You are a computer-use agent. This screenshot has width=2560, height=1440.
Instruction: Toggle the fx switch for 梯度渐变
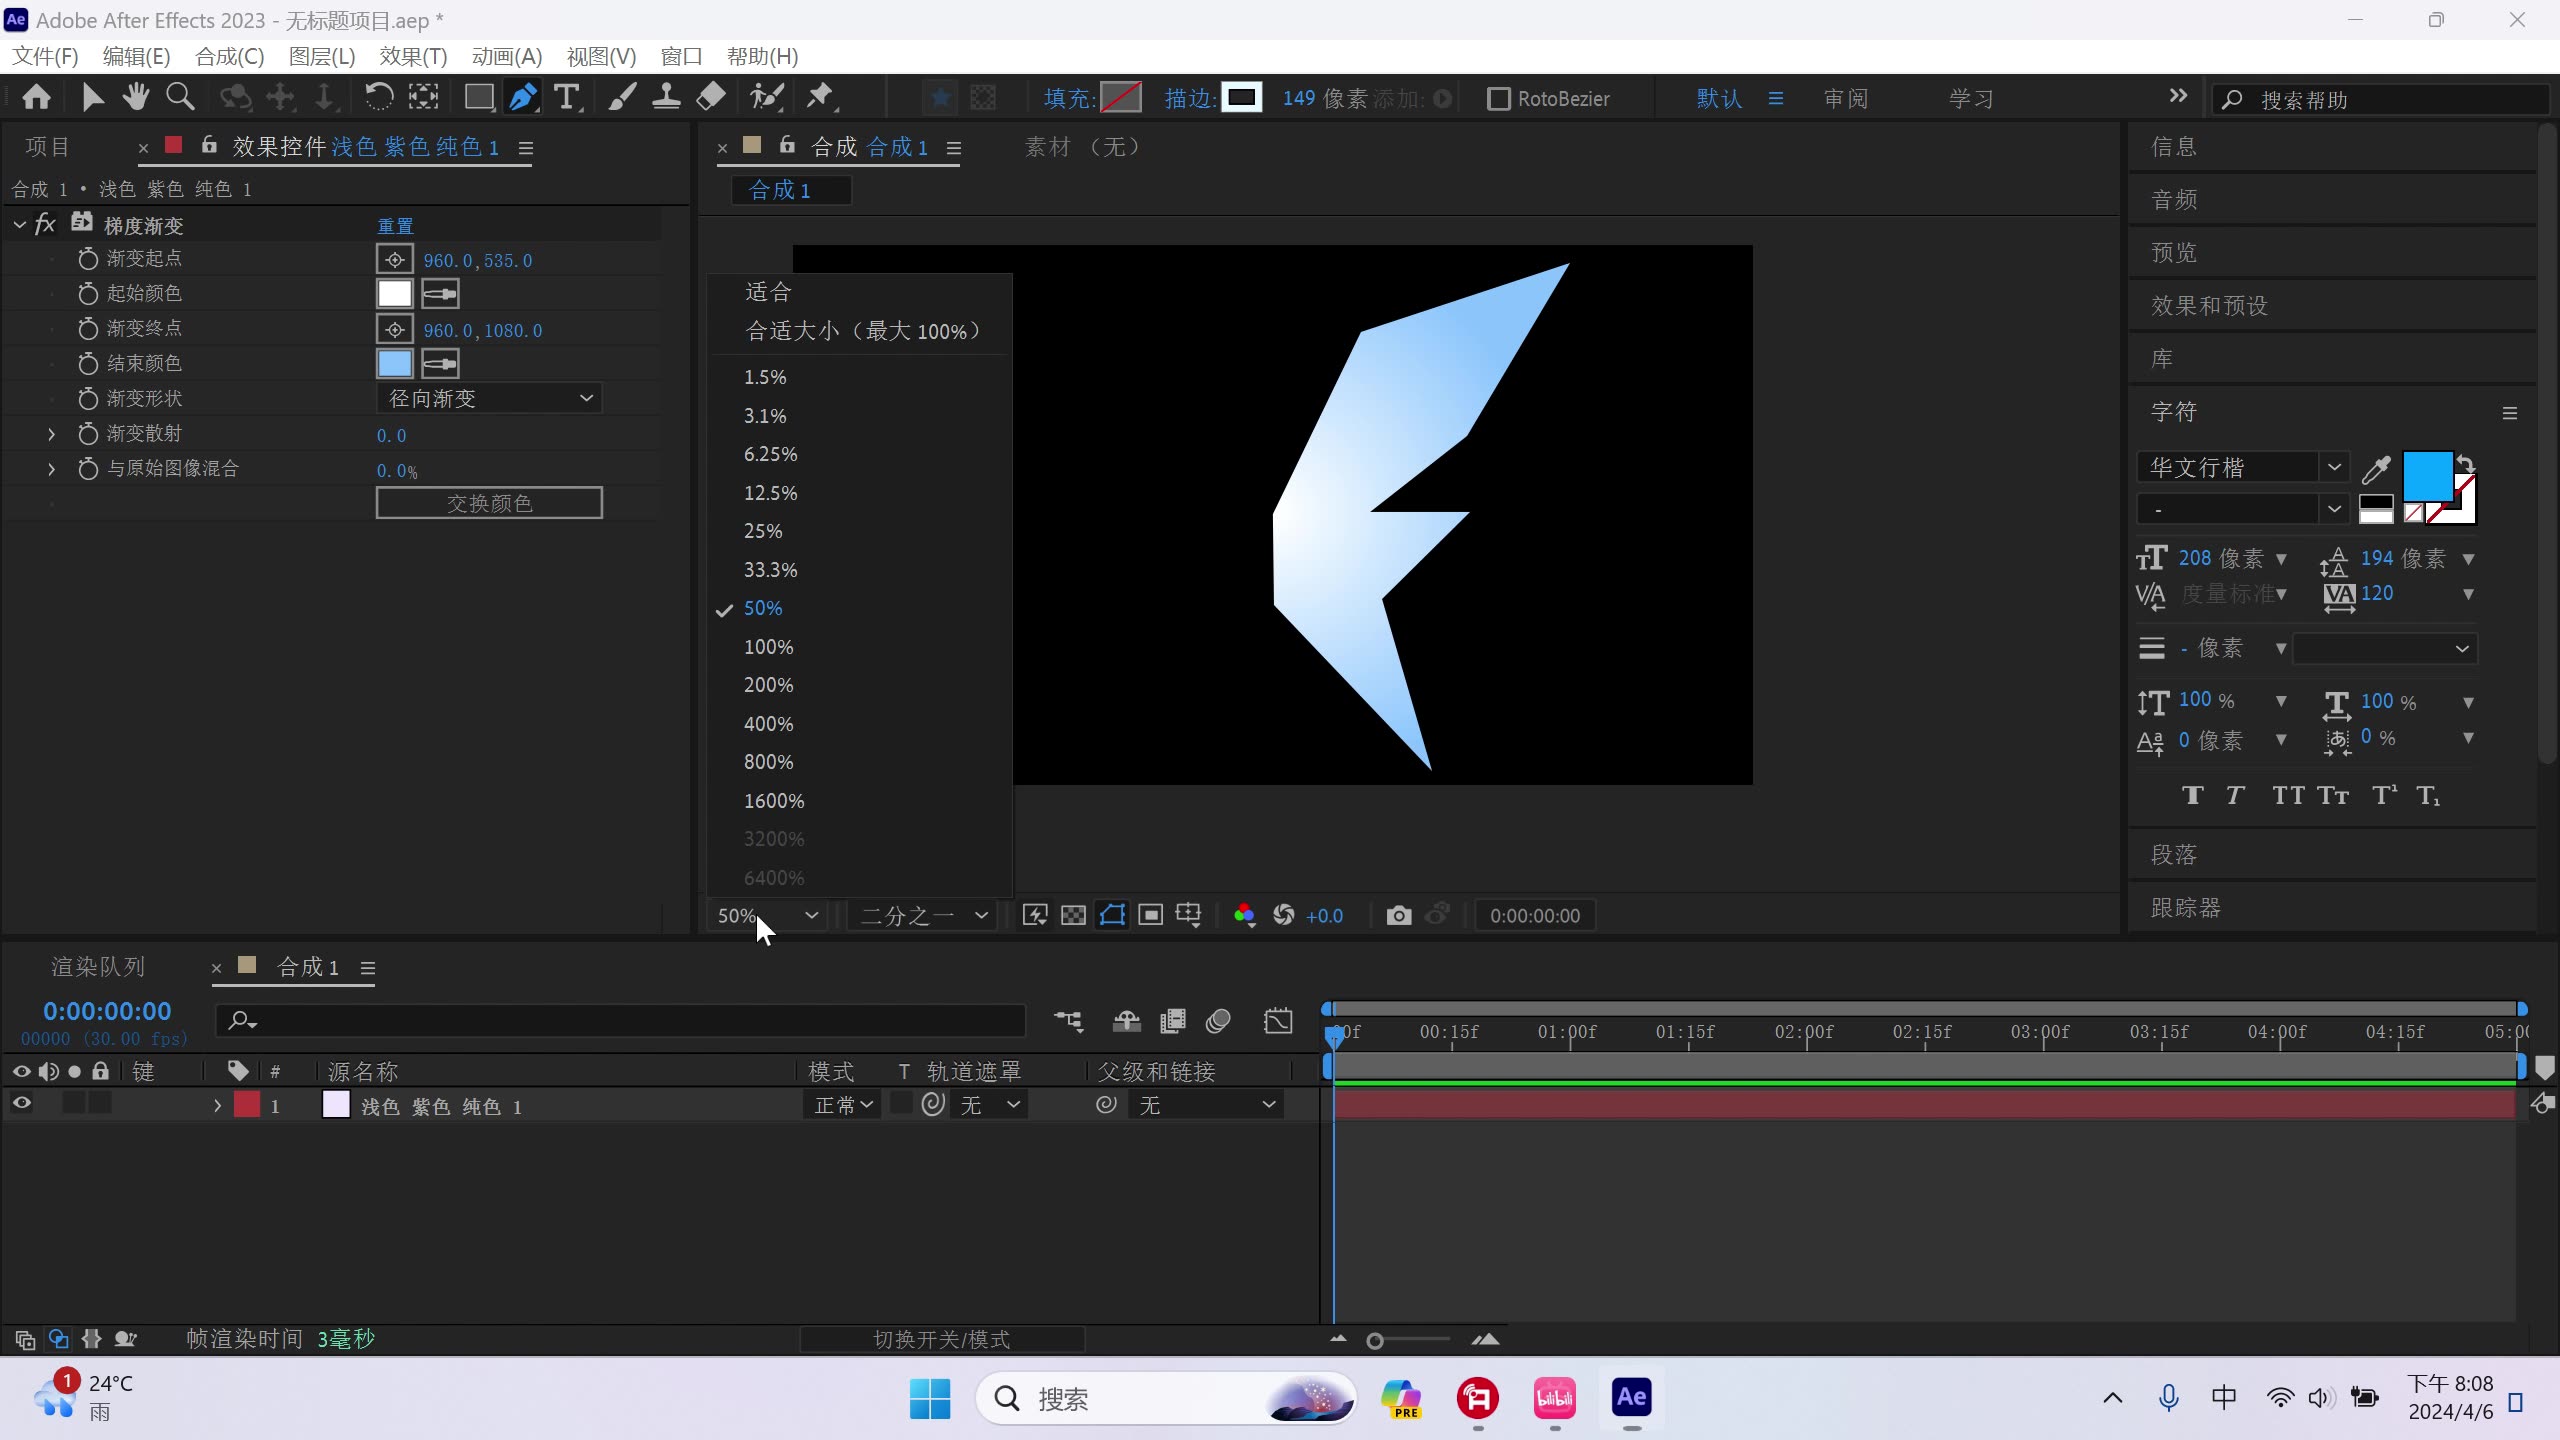(x=45, y=225)
